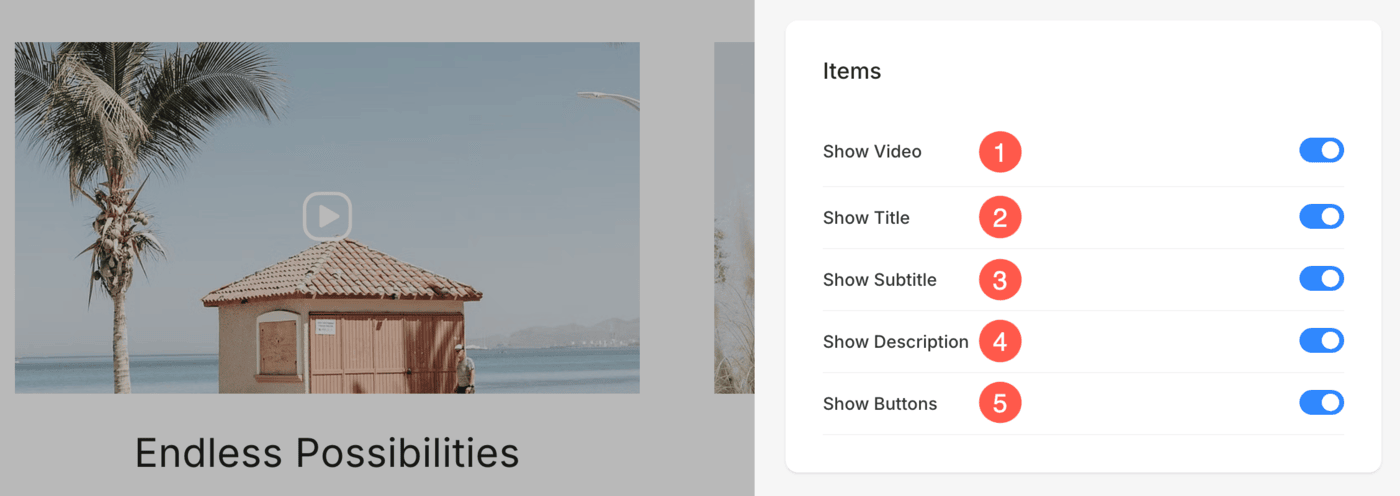This screenshot has width=1400, height=496.
Task: Disable the Show Video toggle
Action: [x=1321, y=151]
